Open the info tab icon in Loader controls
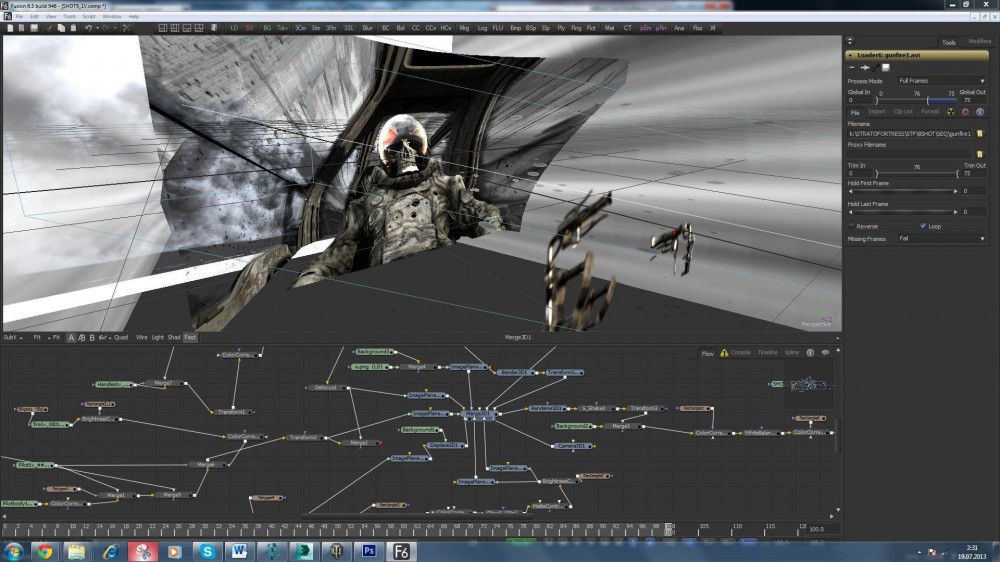Image resolution: width=1000 pixels, height=562 pixels. point(980,112)
